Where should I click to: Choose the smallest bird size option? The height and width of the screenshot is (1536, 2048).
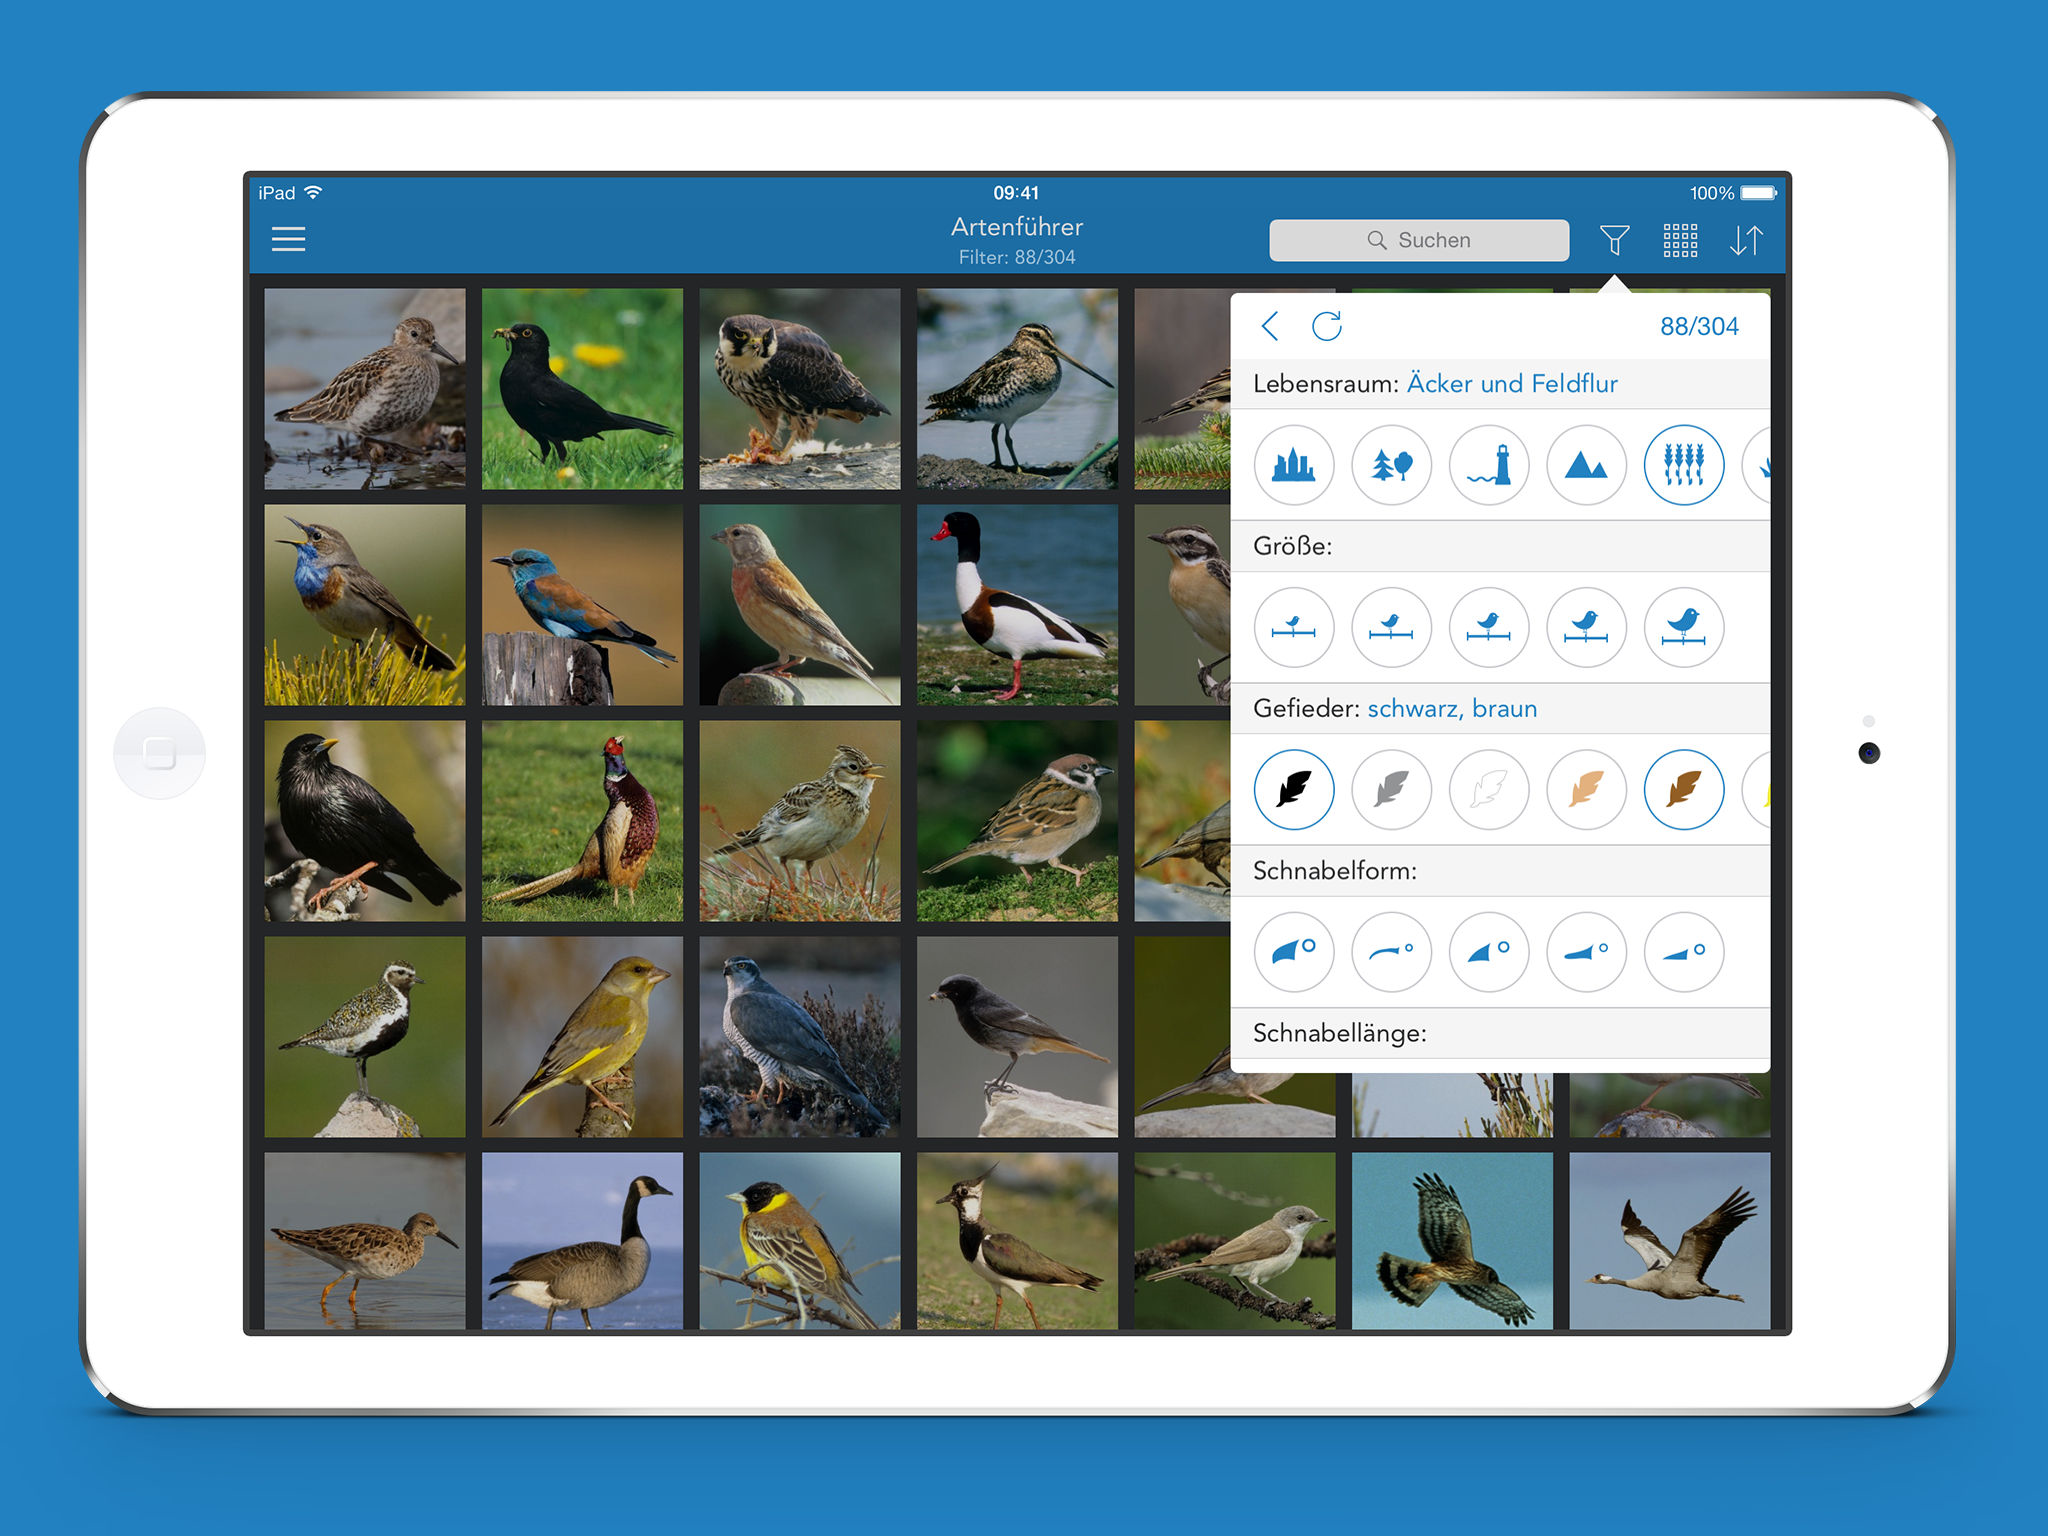tap(1294, 627)
